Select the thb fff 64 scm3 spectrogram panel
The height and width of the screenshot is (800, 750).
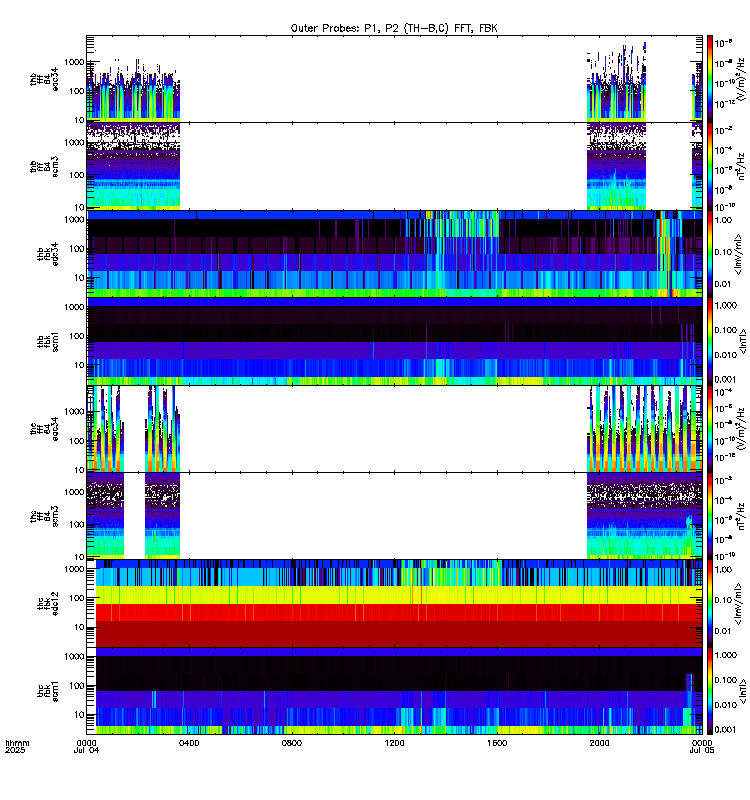tap(394, 166)
